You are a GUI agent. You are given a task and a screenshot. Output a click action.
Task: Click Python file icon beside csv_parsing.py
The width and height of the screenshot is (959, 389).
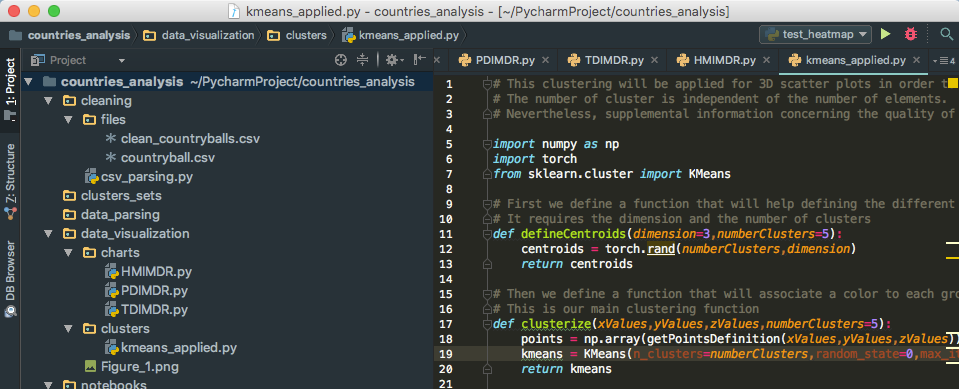[91, 177]
